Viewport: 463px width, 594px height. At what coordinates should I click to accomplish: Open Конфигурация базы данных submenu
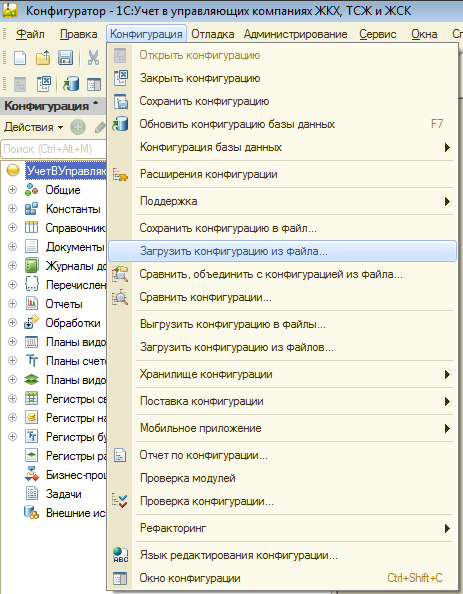coord(282,147)
